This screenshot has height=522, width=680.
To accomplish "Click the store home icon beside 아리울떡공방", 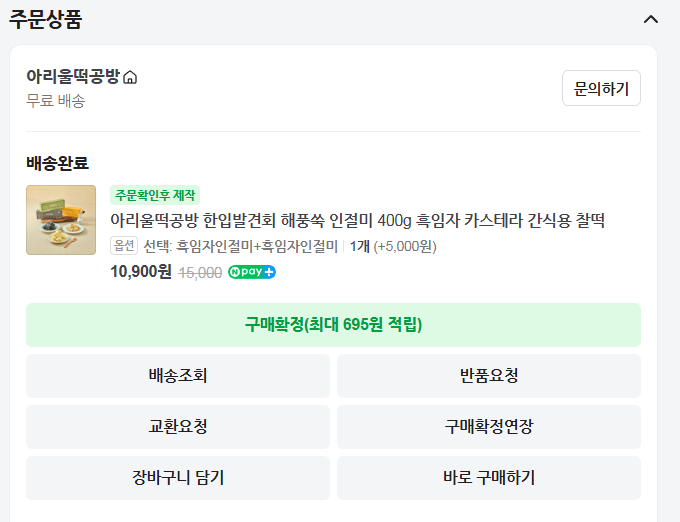I will [x=130, y=77].
